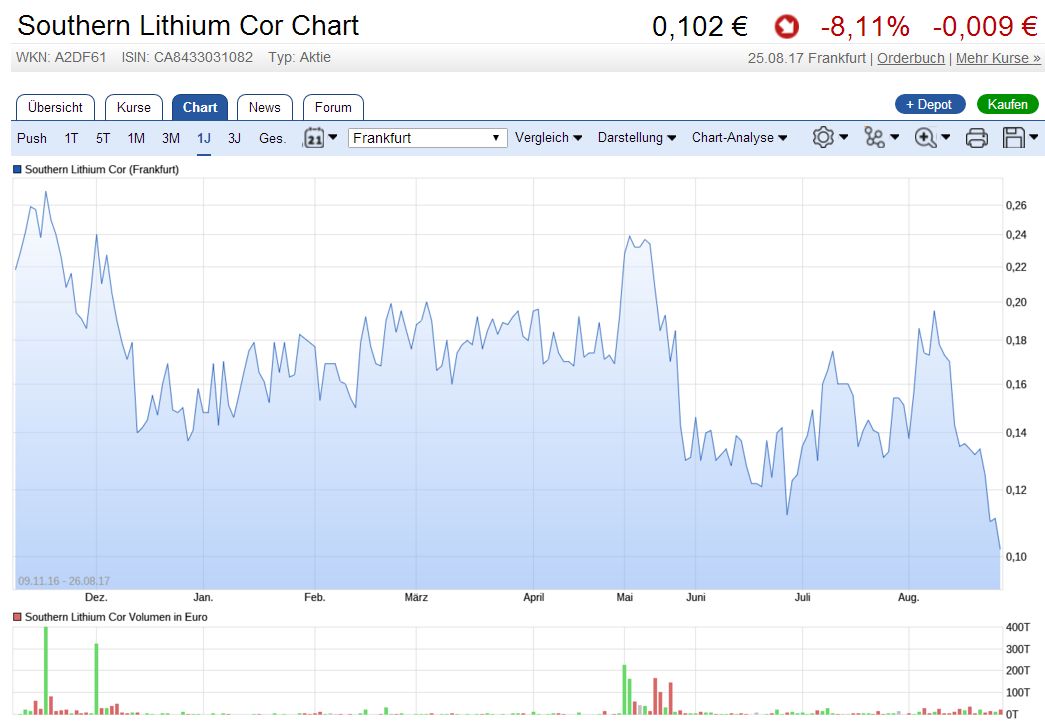Screen dimensions: 1045x727
Task: Open the Orderbuch link
Action: pos(910,58)
